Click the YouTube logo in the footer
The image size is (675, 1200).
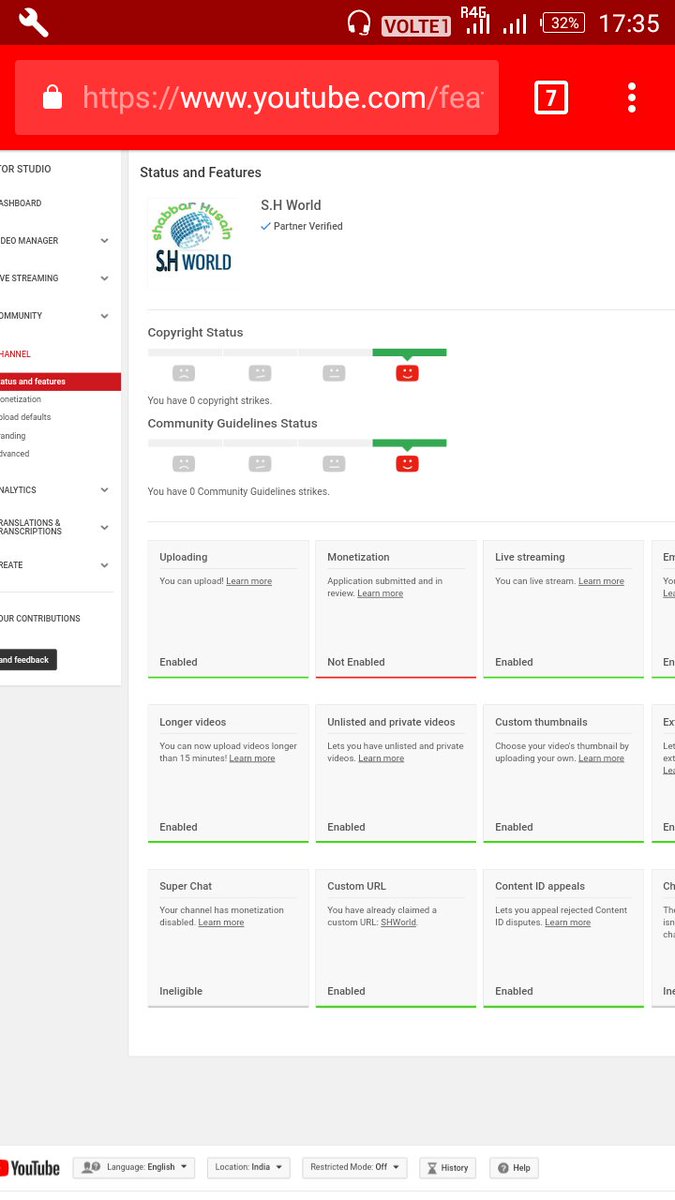pyautogui.click(x=30, y=1168)
